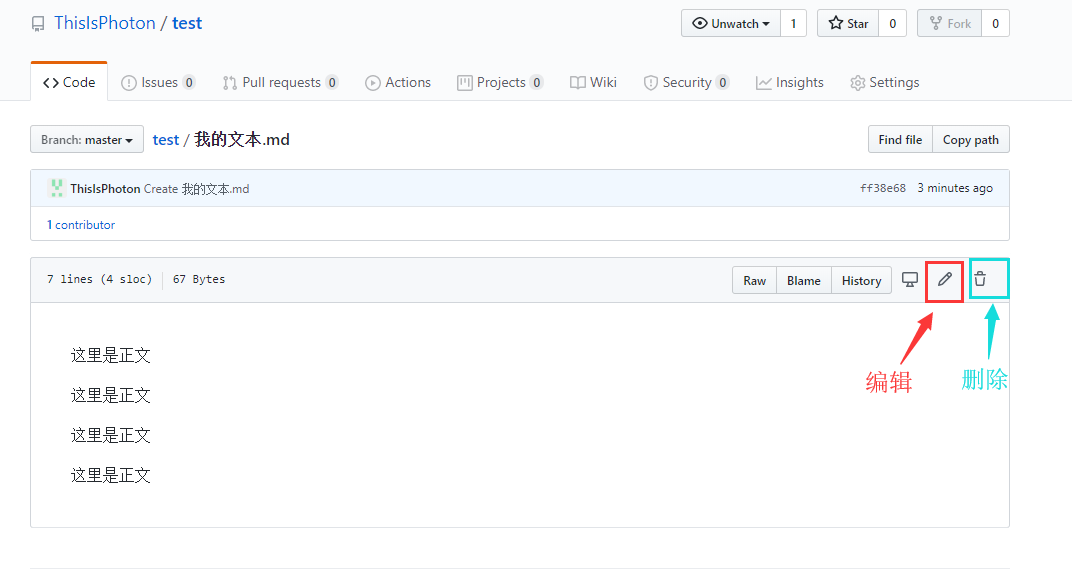Open the Pull requests tab
Image resolution: width=1072 pixels, height=577 pixels.
point(280,82)
